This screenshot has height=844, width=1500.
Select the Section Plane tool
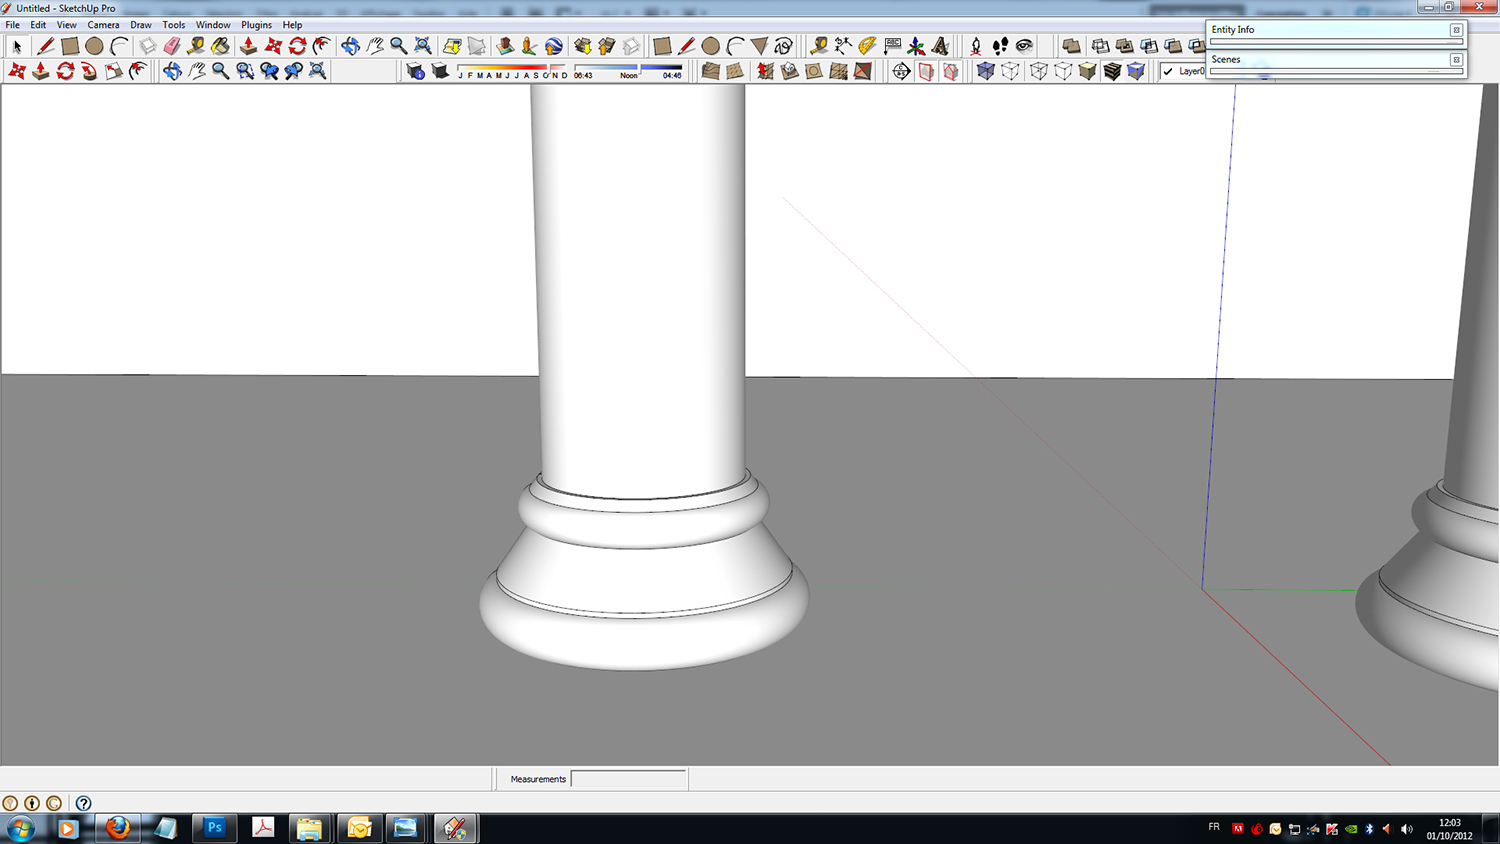click(901, 71)
